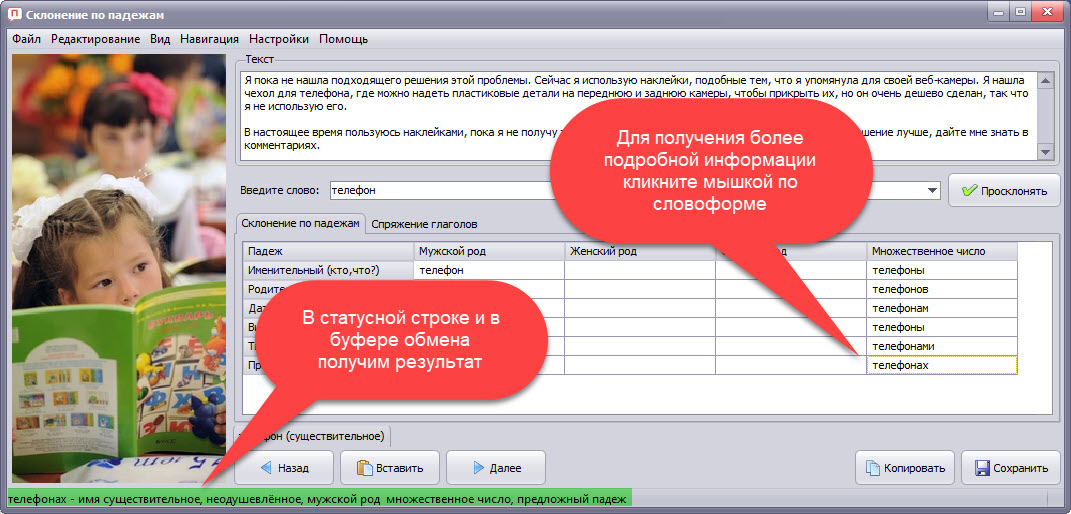Click the status bar result text
This screenshot has width=1071, height=514.
click(318, 499)
